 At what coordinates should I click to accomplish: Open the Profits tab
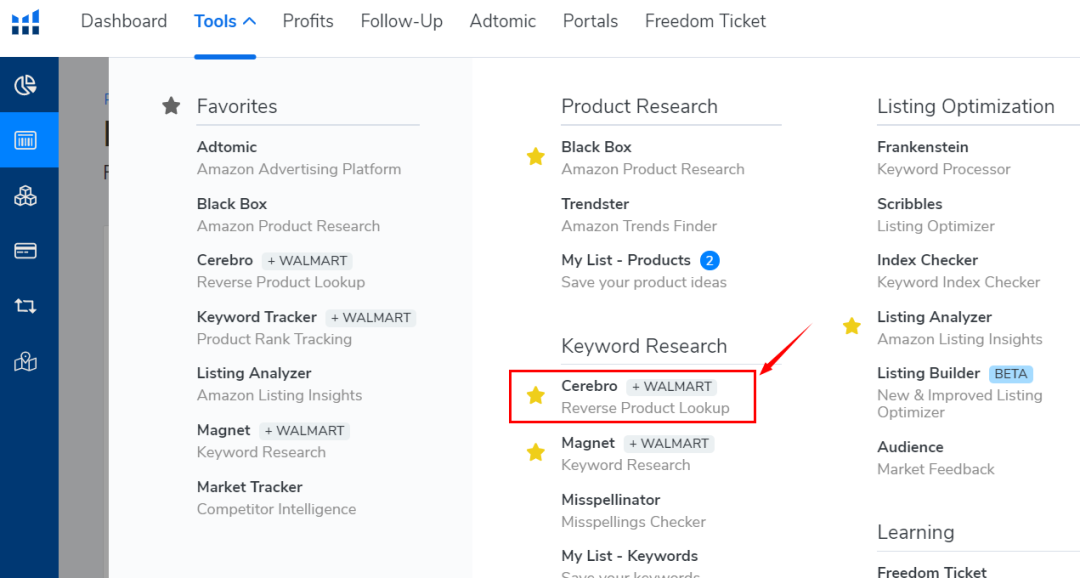click(x=308, y=21)
